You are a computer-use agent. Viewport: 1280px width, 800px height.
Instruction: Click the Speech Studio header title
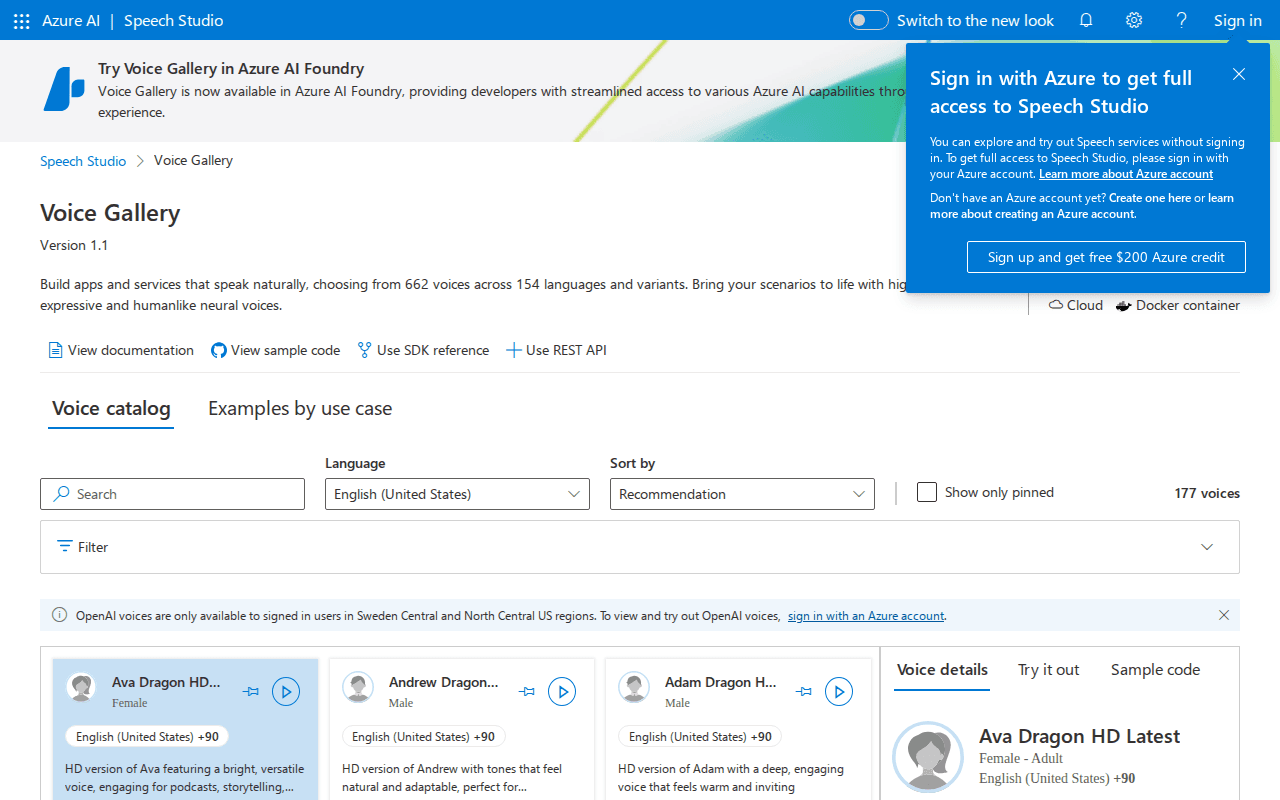point(174,21)
